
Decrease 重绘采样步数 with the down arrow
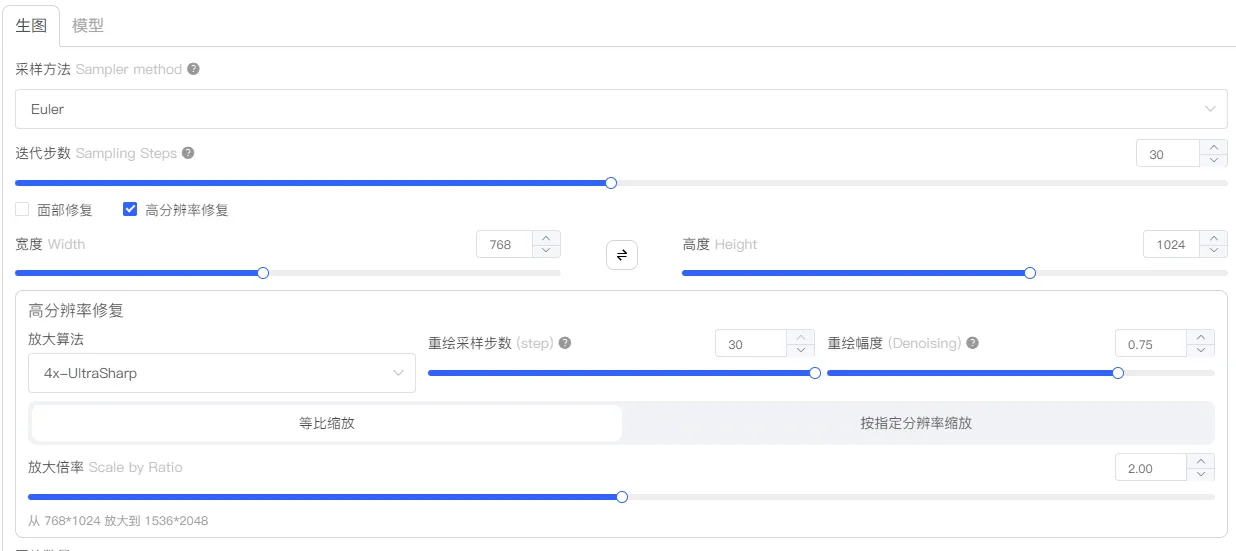800,350
